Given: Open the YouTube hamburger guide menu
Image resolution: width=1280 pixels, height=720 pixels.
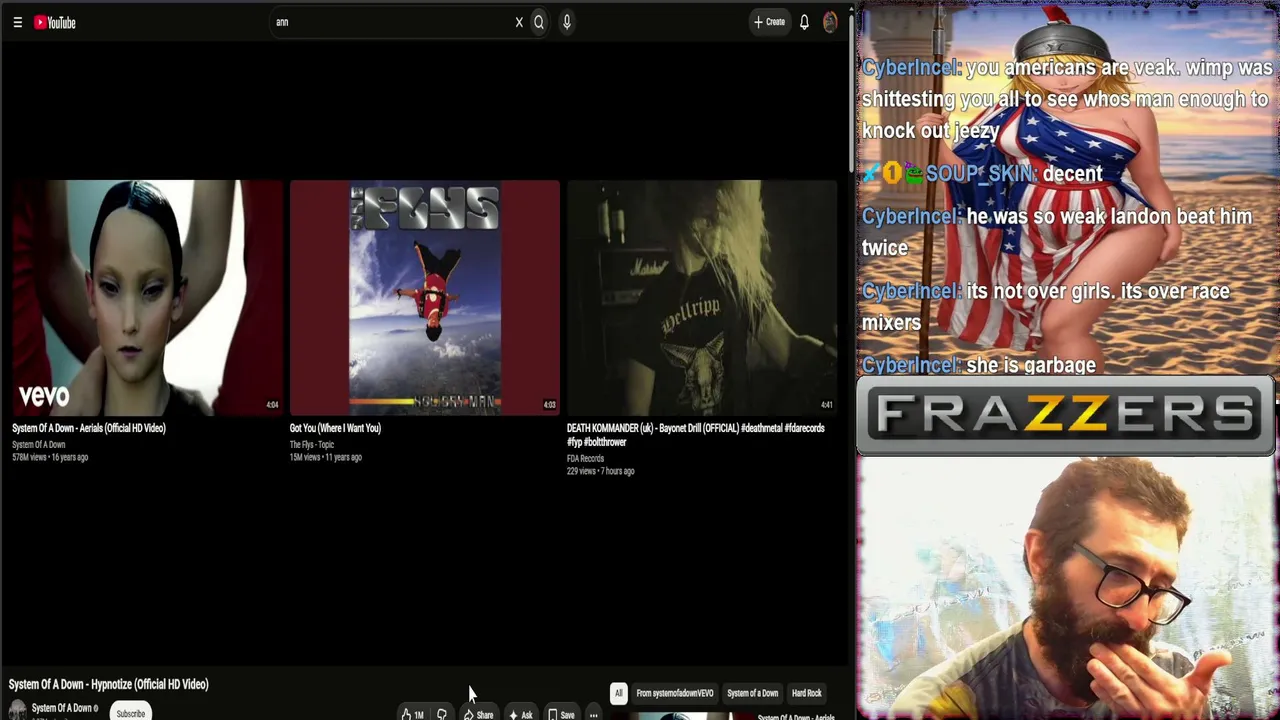Looking at the screenshot, I should tap(17, 22).
